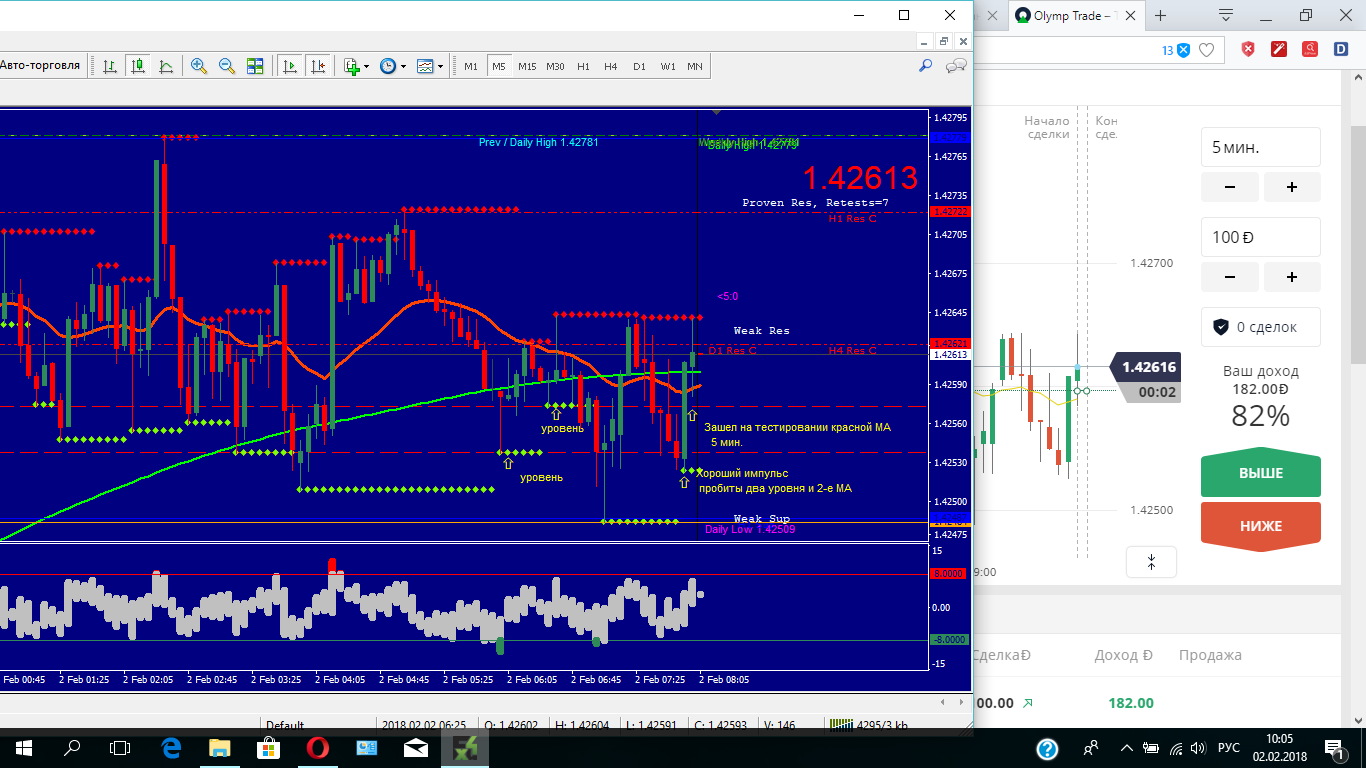Tile chart windows in MetaTrader
Viewport: 1366px width, 768px height.
click(255, 66)
